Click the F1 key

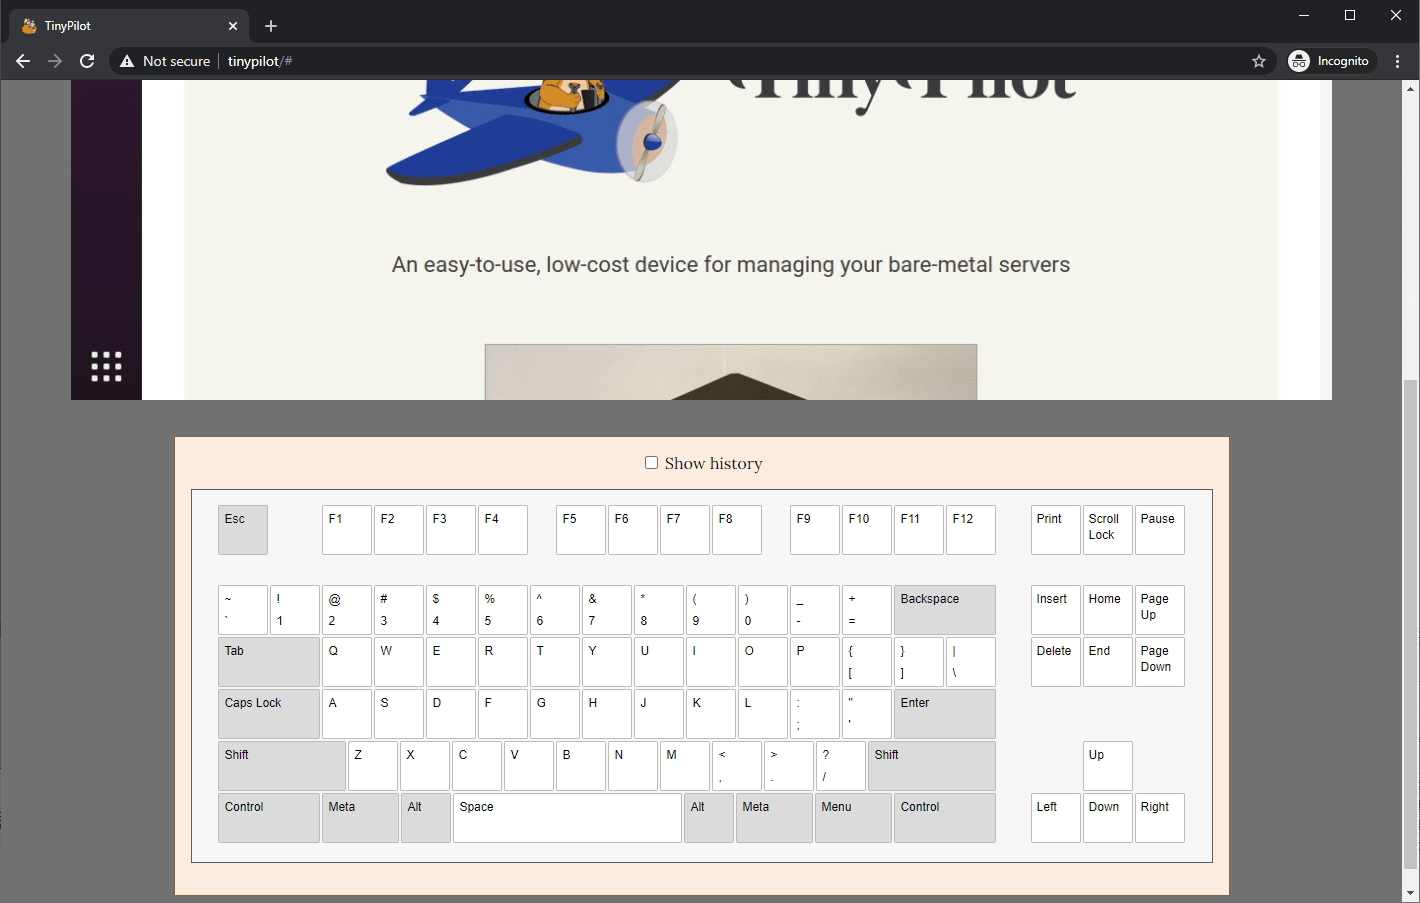pyautogui.click(x=347, y=530)
